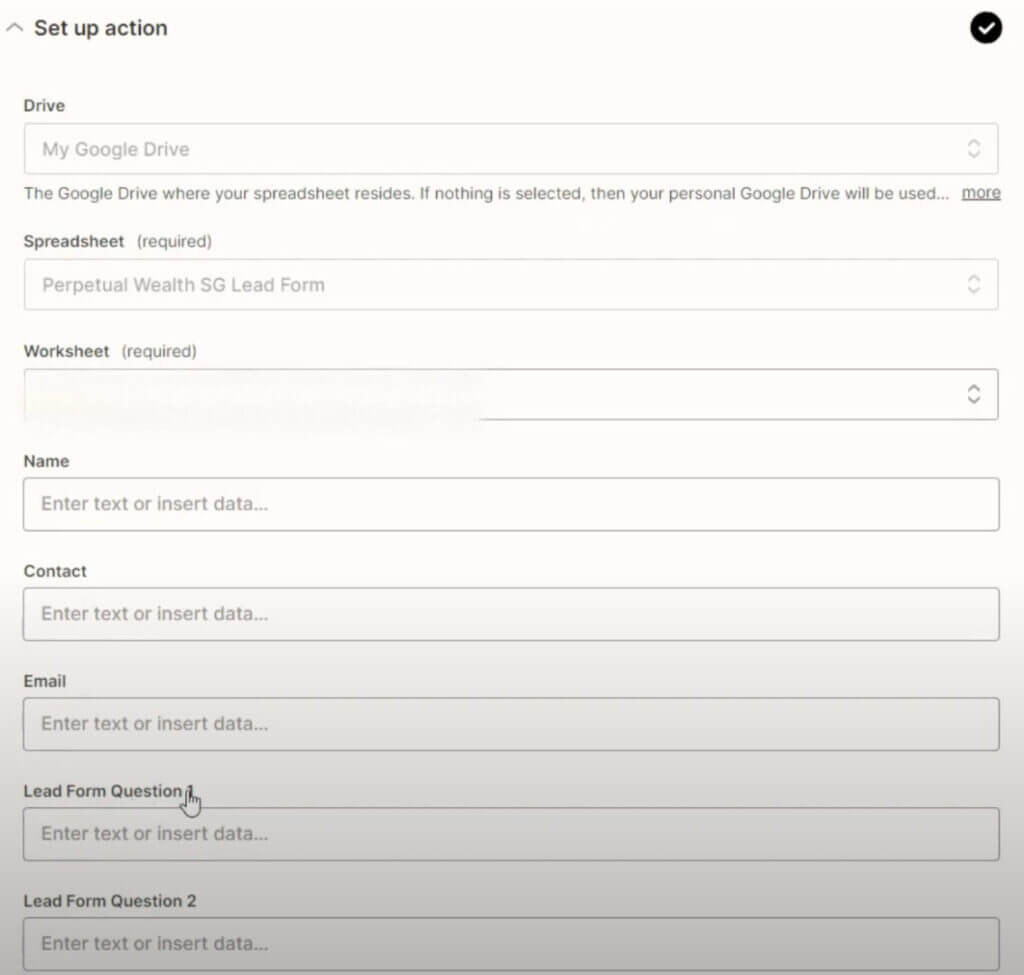
Task: Click inside the Email input field
Action: [x=512, y=724]
